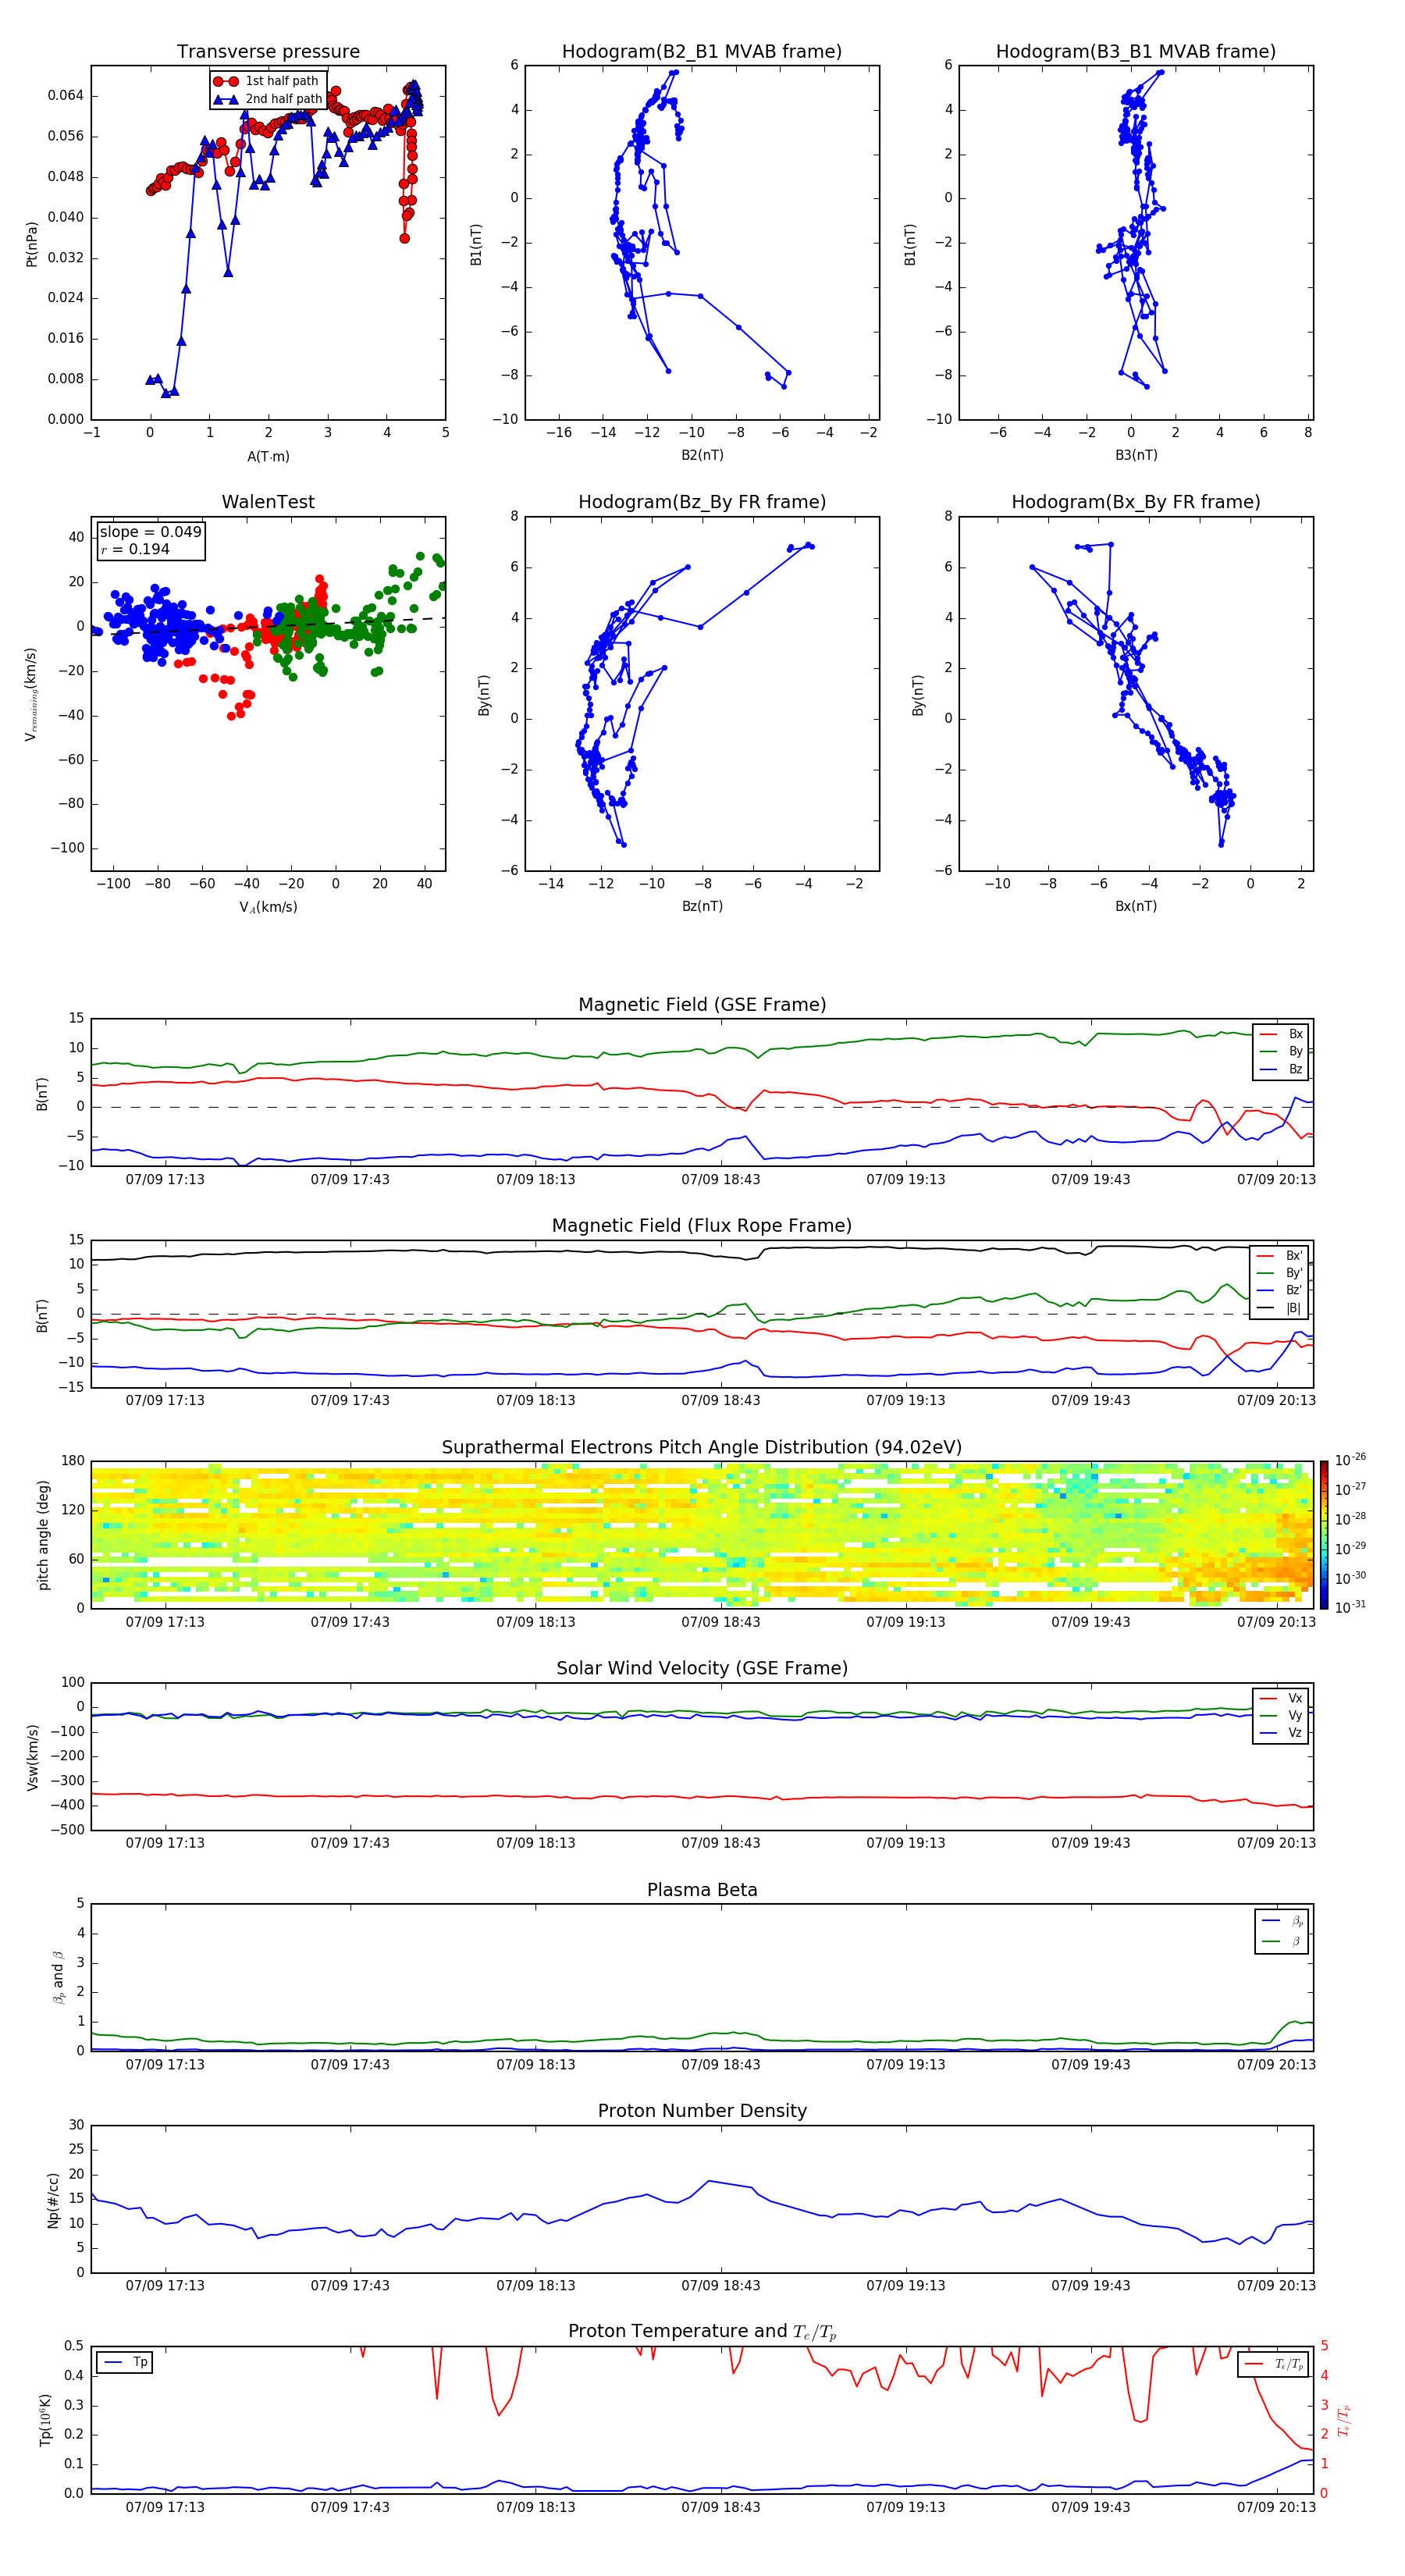This screenshot has width=1405, height=2576.
Task: Click the "A(T·m)" x-axis label
Action: point(268,457)
